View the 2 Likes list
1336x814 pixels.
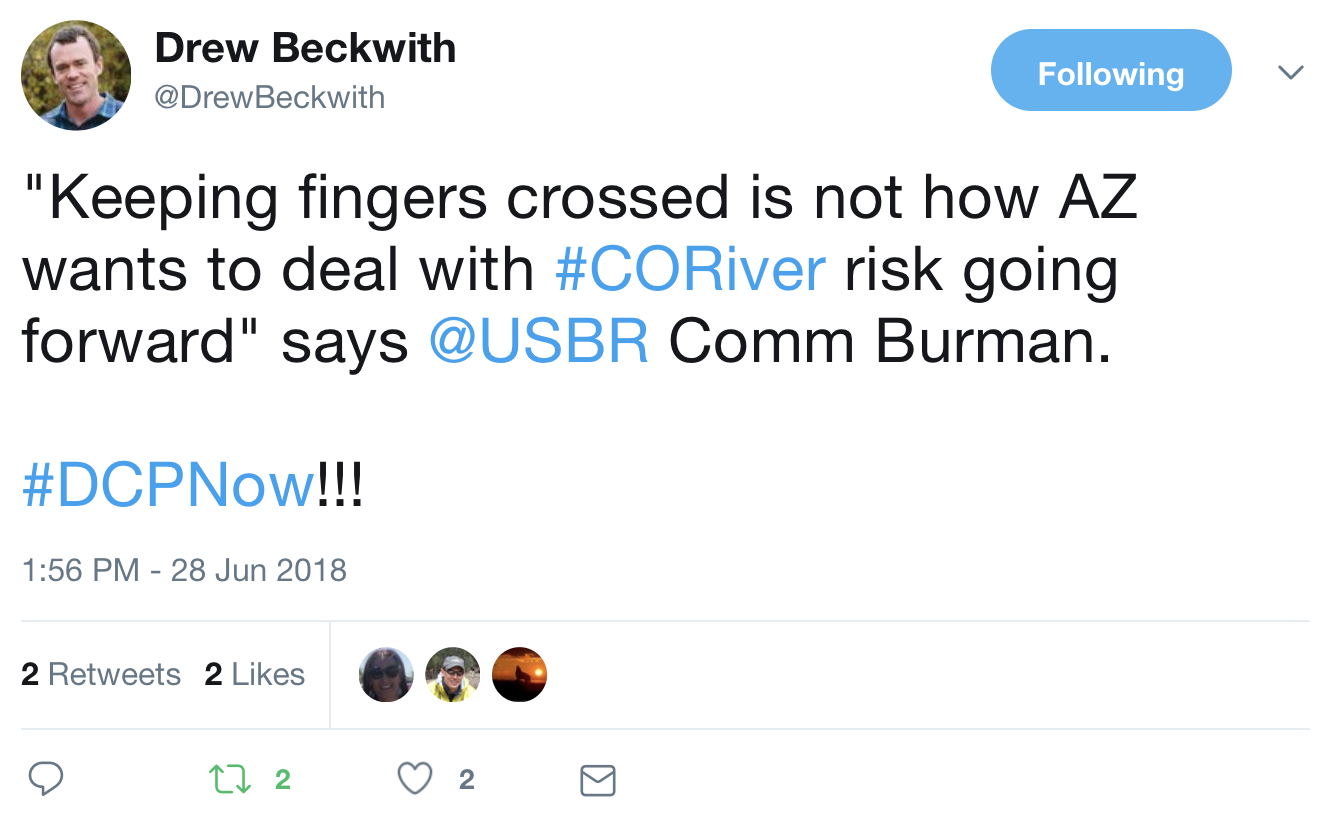tap(254, 674)
